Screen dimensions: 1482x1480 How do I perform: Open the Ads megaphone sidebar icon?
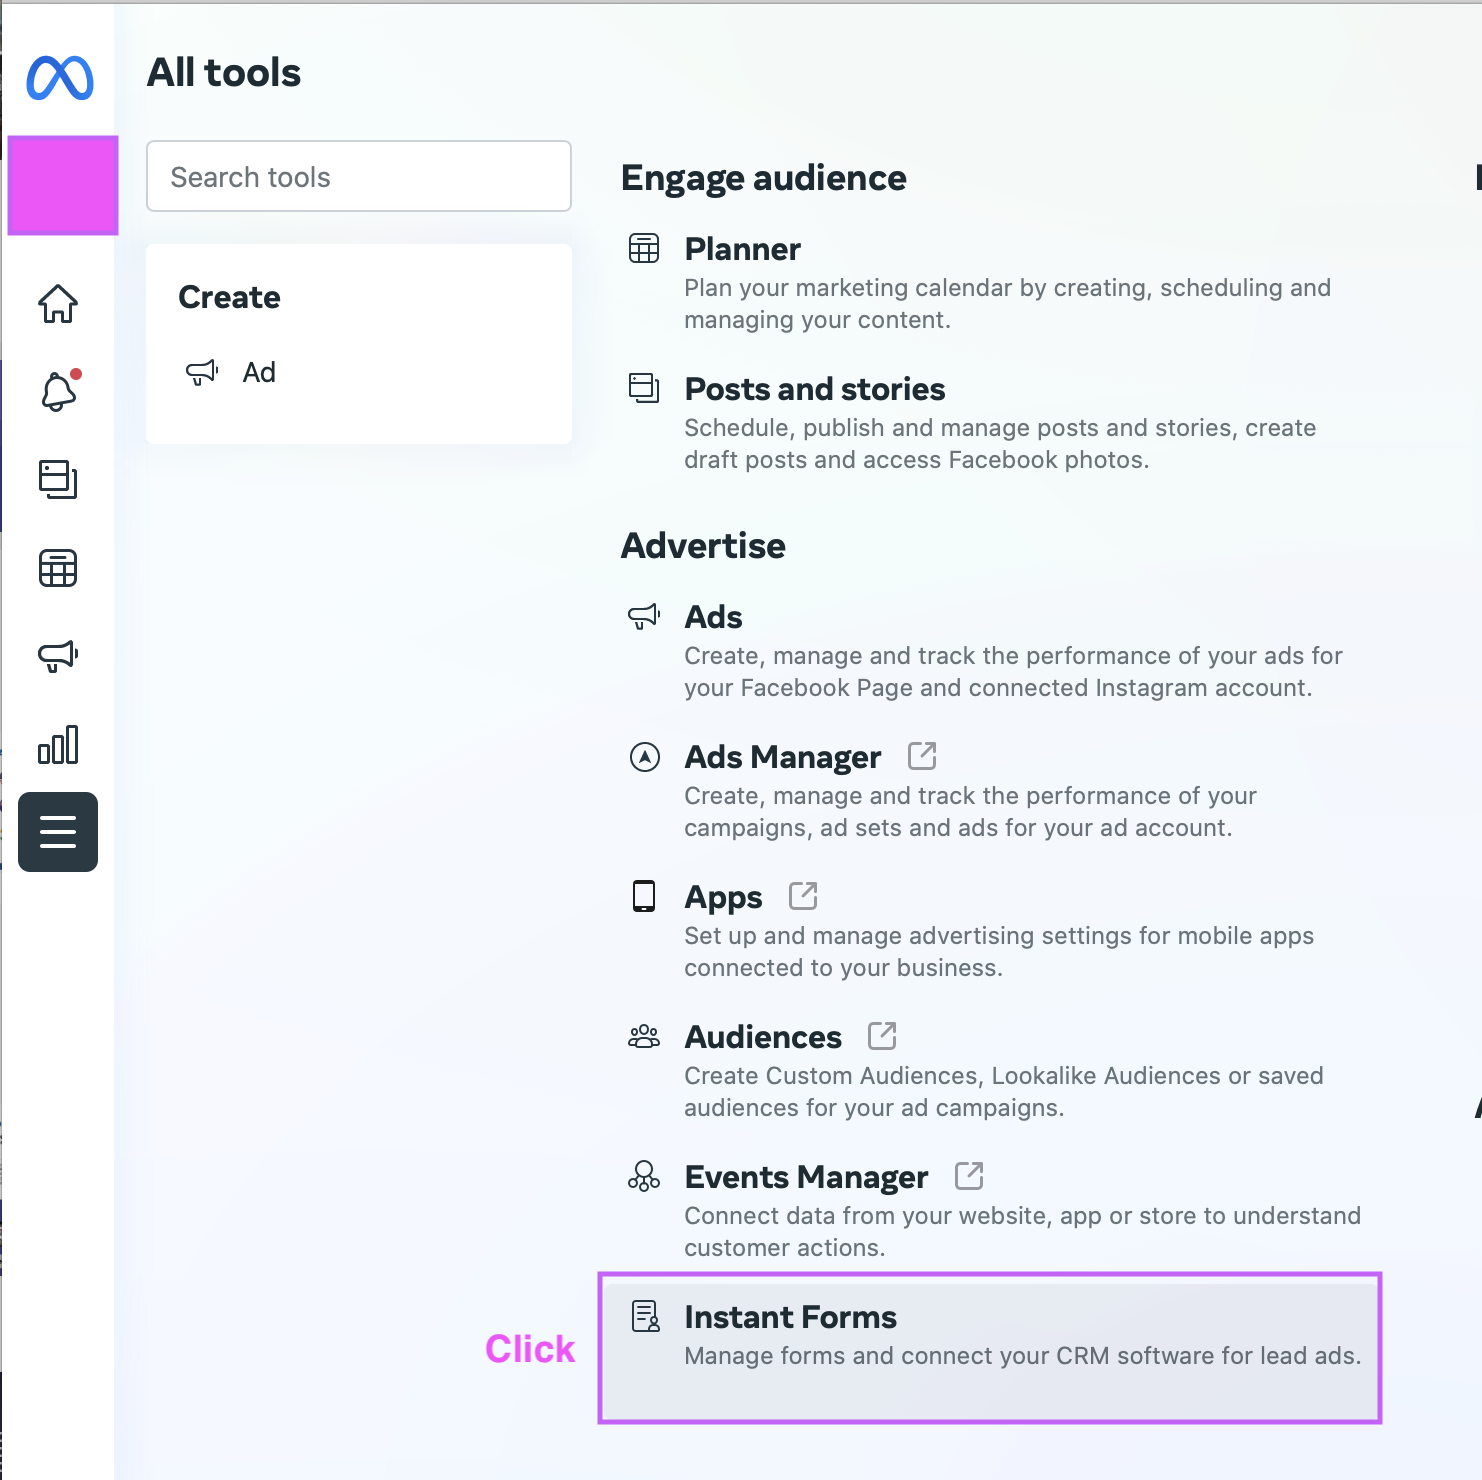coord(58,656)
